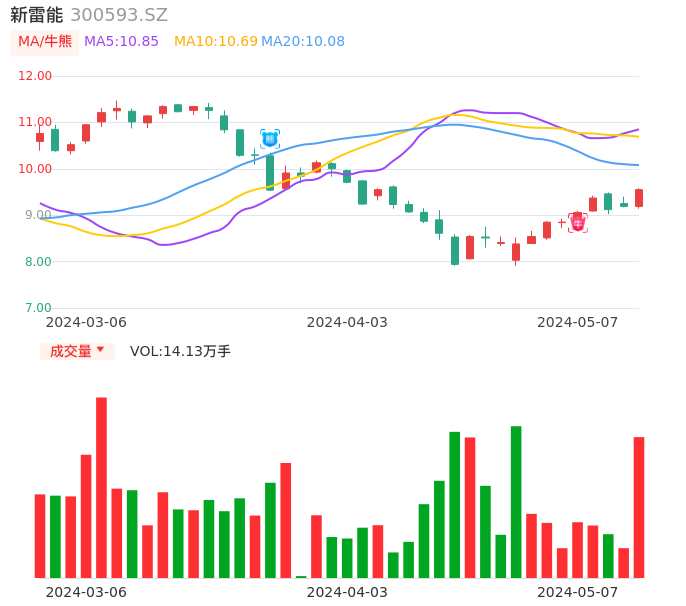Click the blue bear marker icon on the chart

pos(270,139)
